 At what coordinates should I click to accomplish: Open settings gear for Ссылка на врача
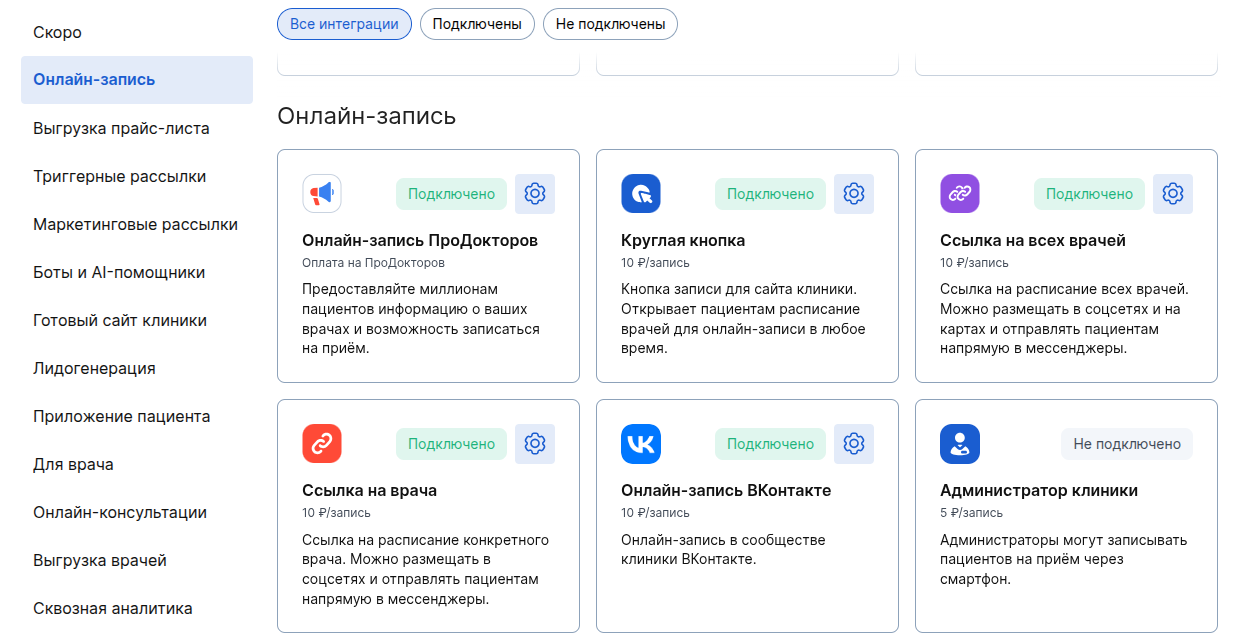tap(535, 444)
